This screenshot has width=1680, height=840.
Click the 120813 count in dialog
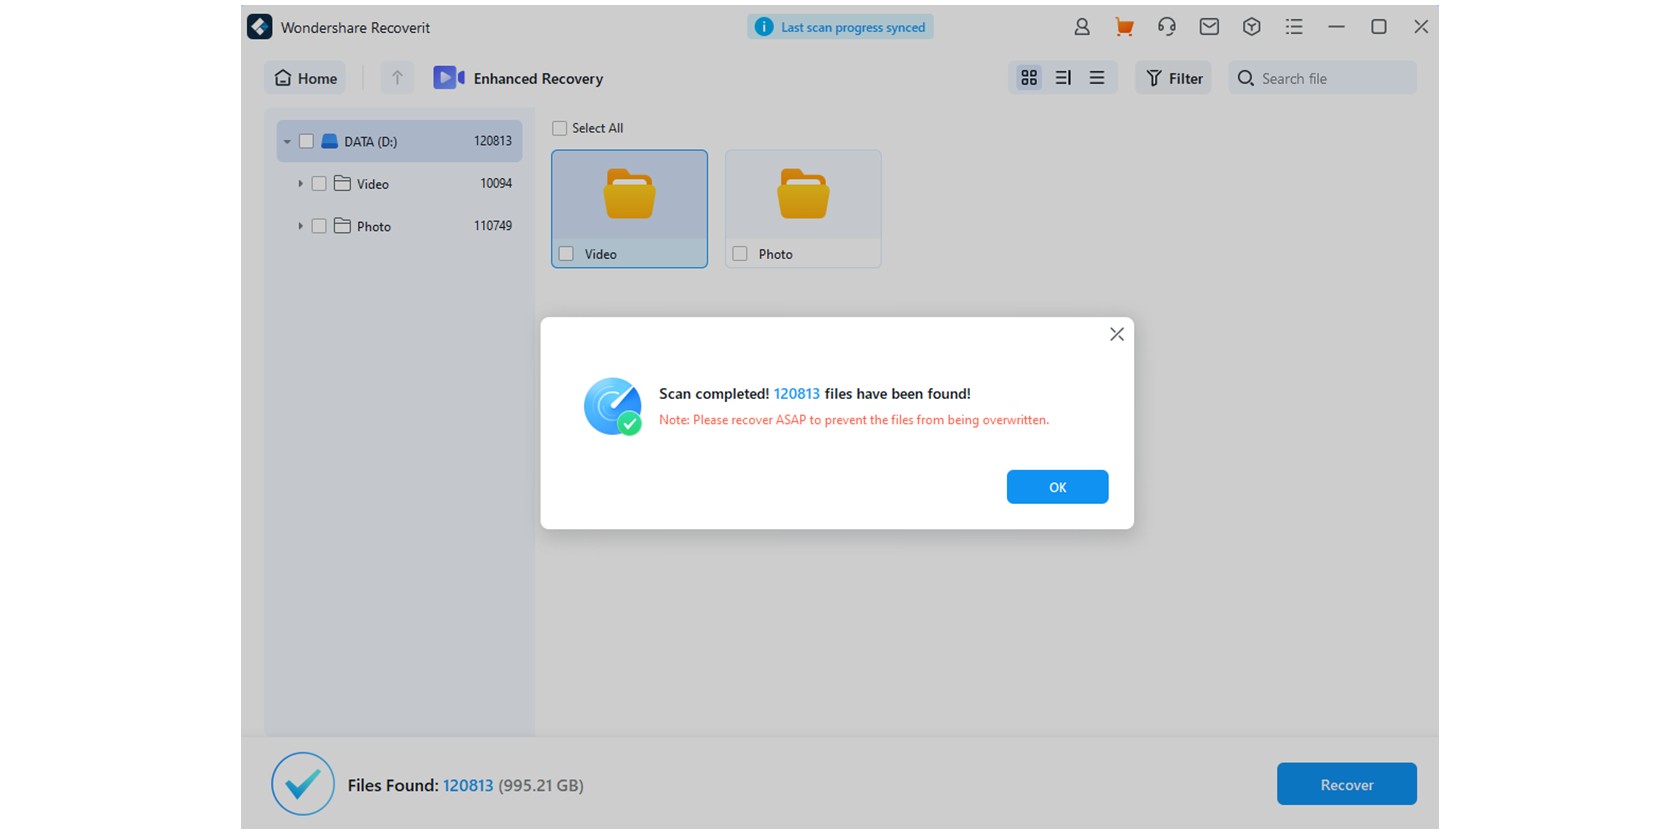pos(796,394)
